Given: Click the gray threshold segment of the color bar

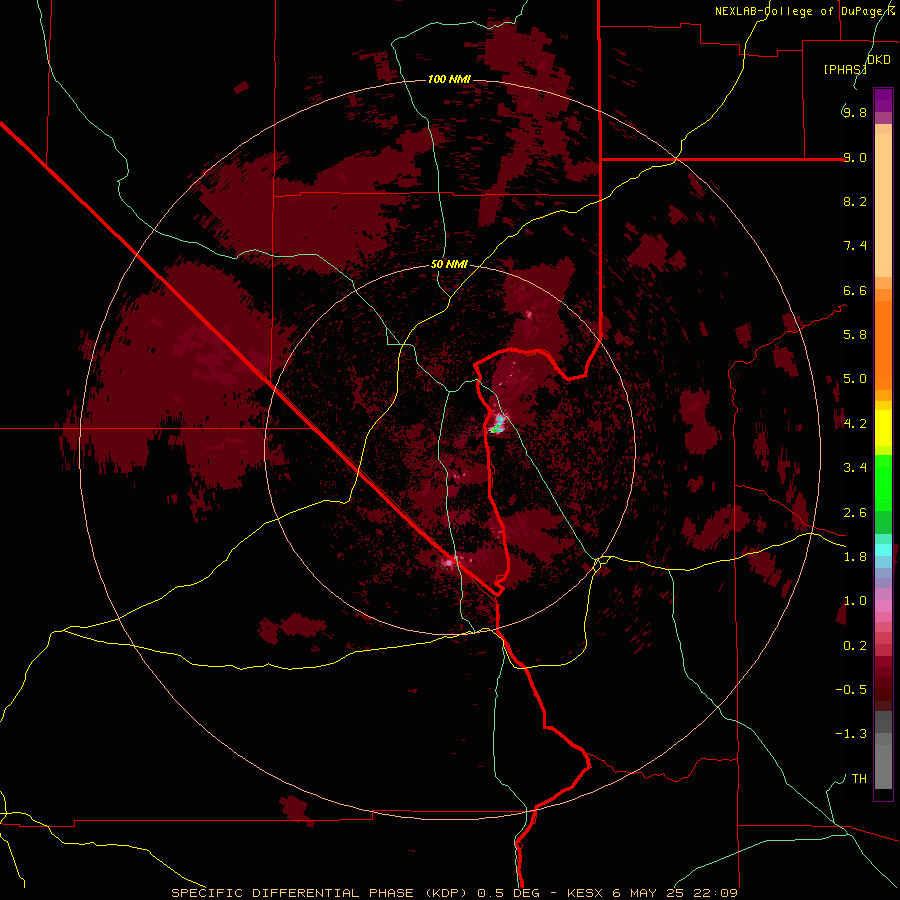Looking at the screenshot, I should coord(883,750).
